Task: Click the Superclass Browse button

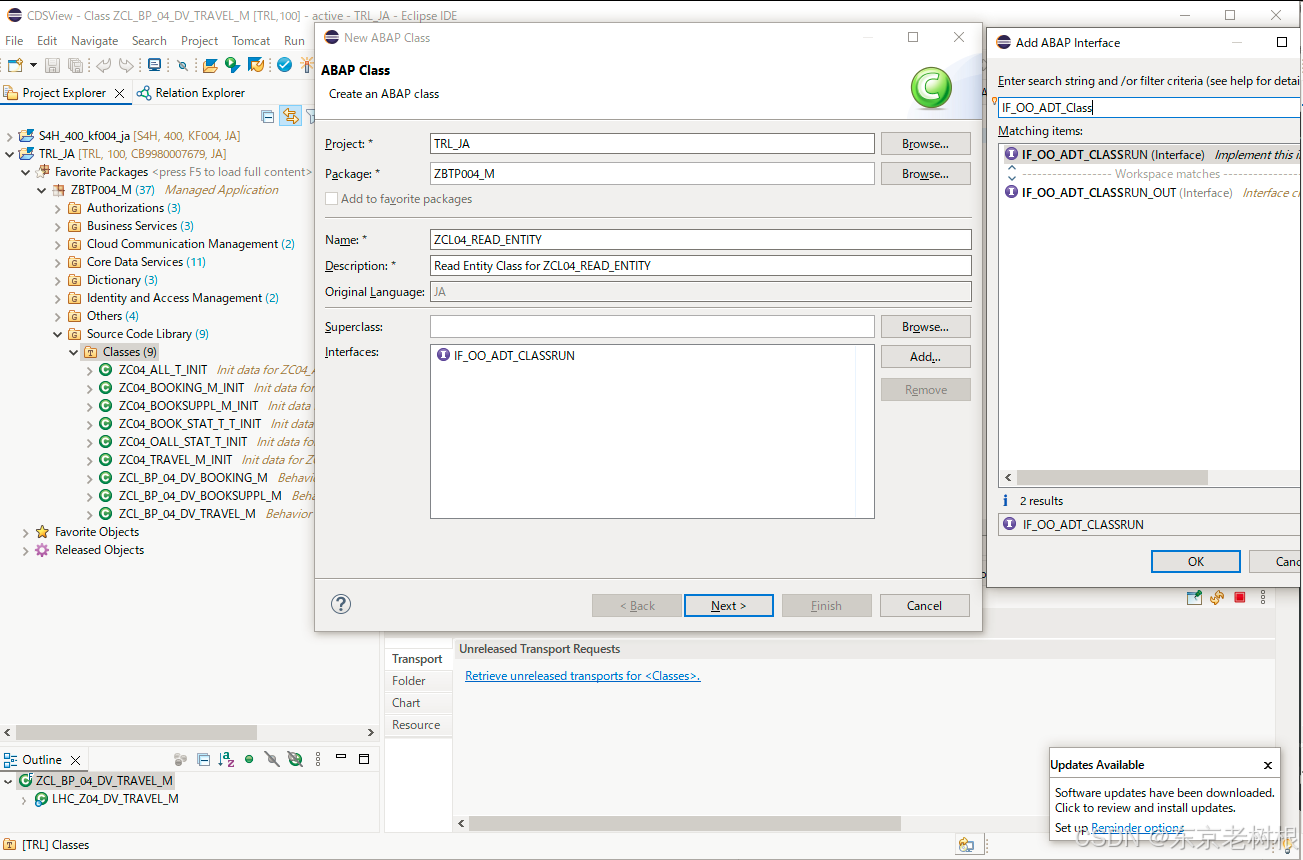Action: pos(926,327)
